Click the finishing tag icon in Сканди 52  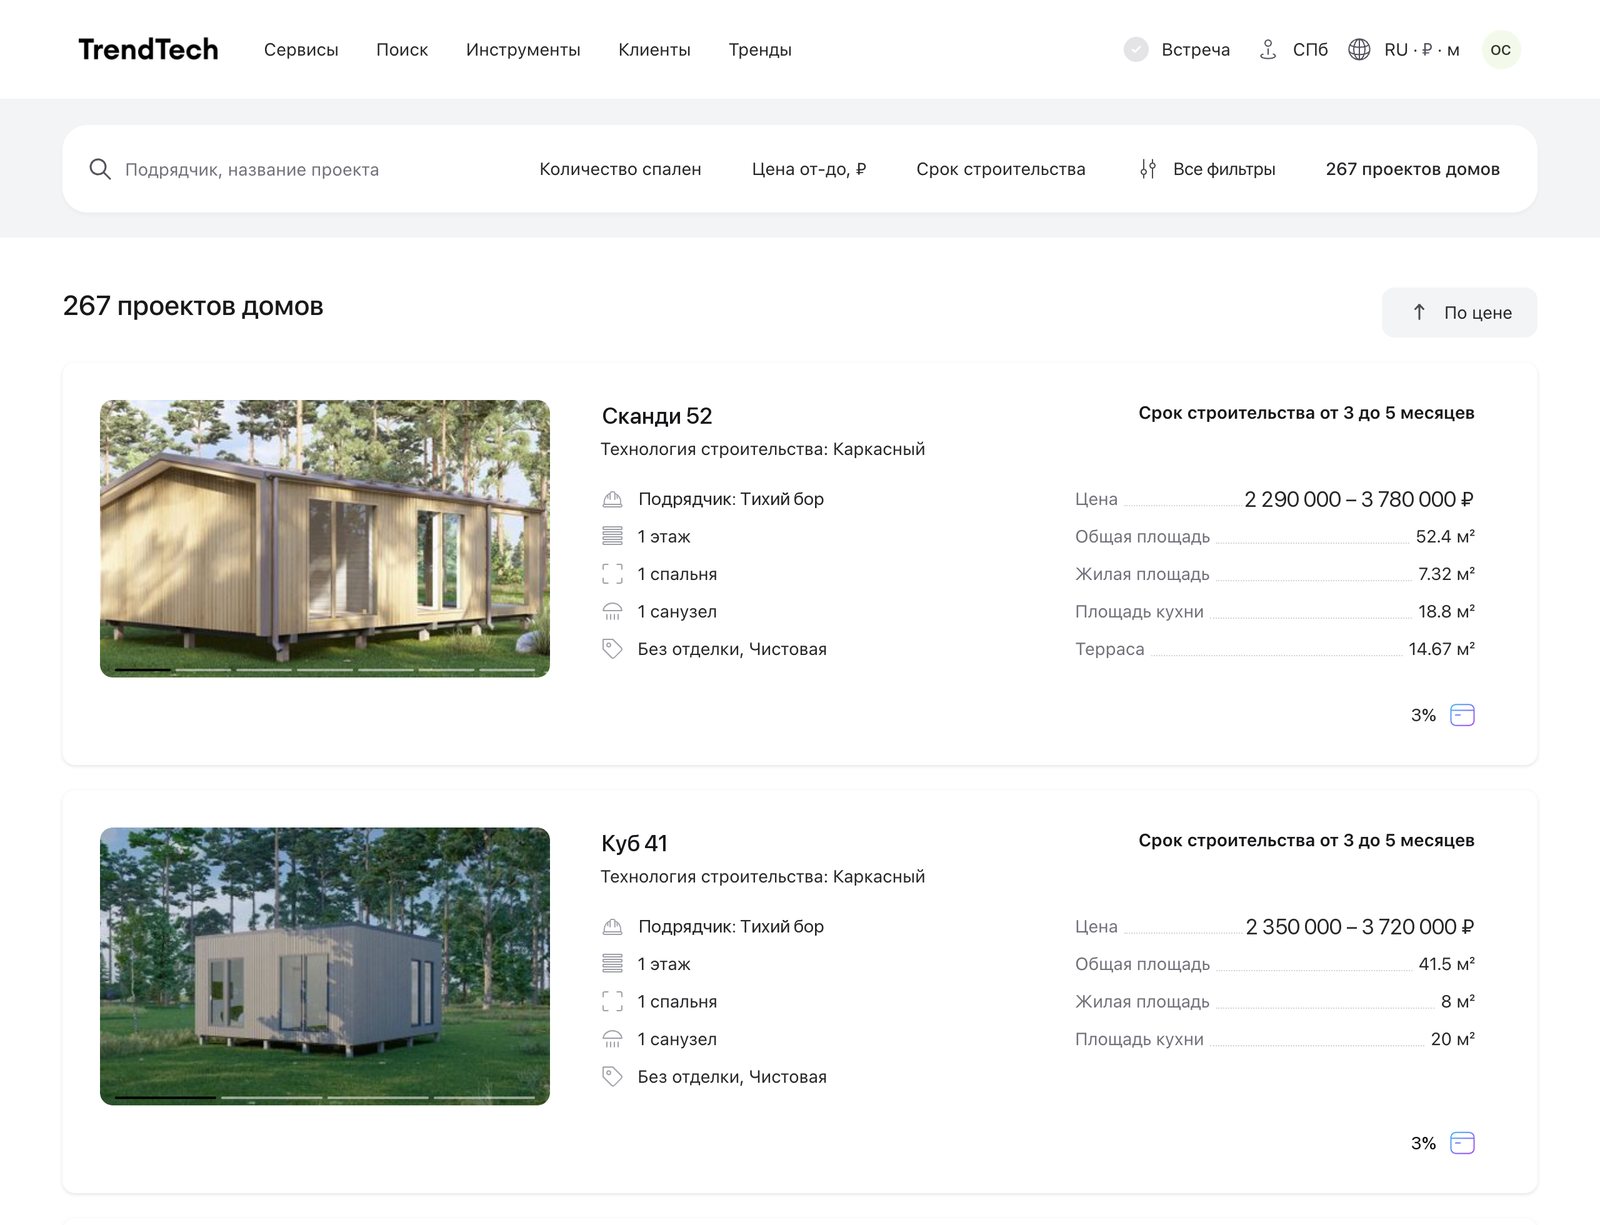point(612,649)
